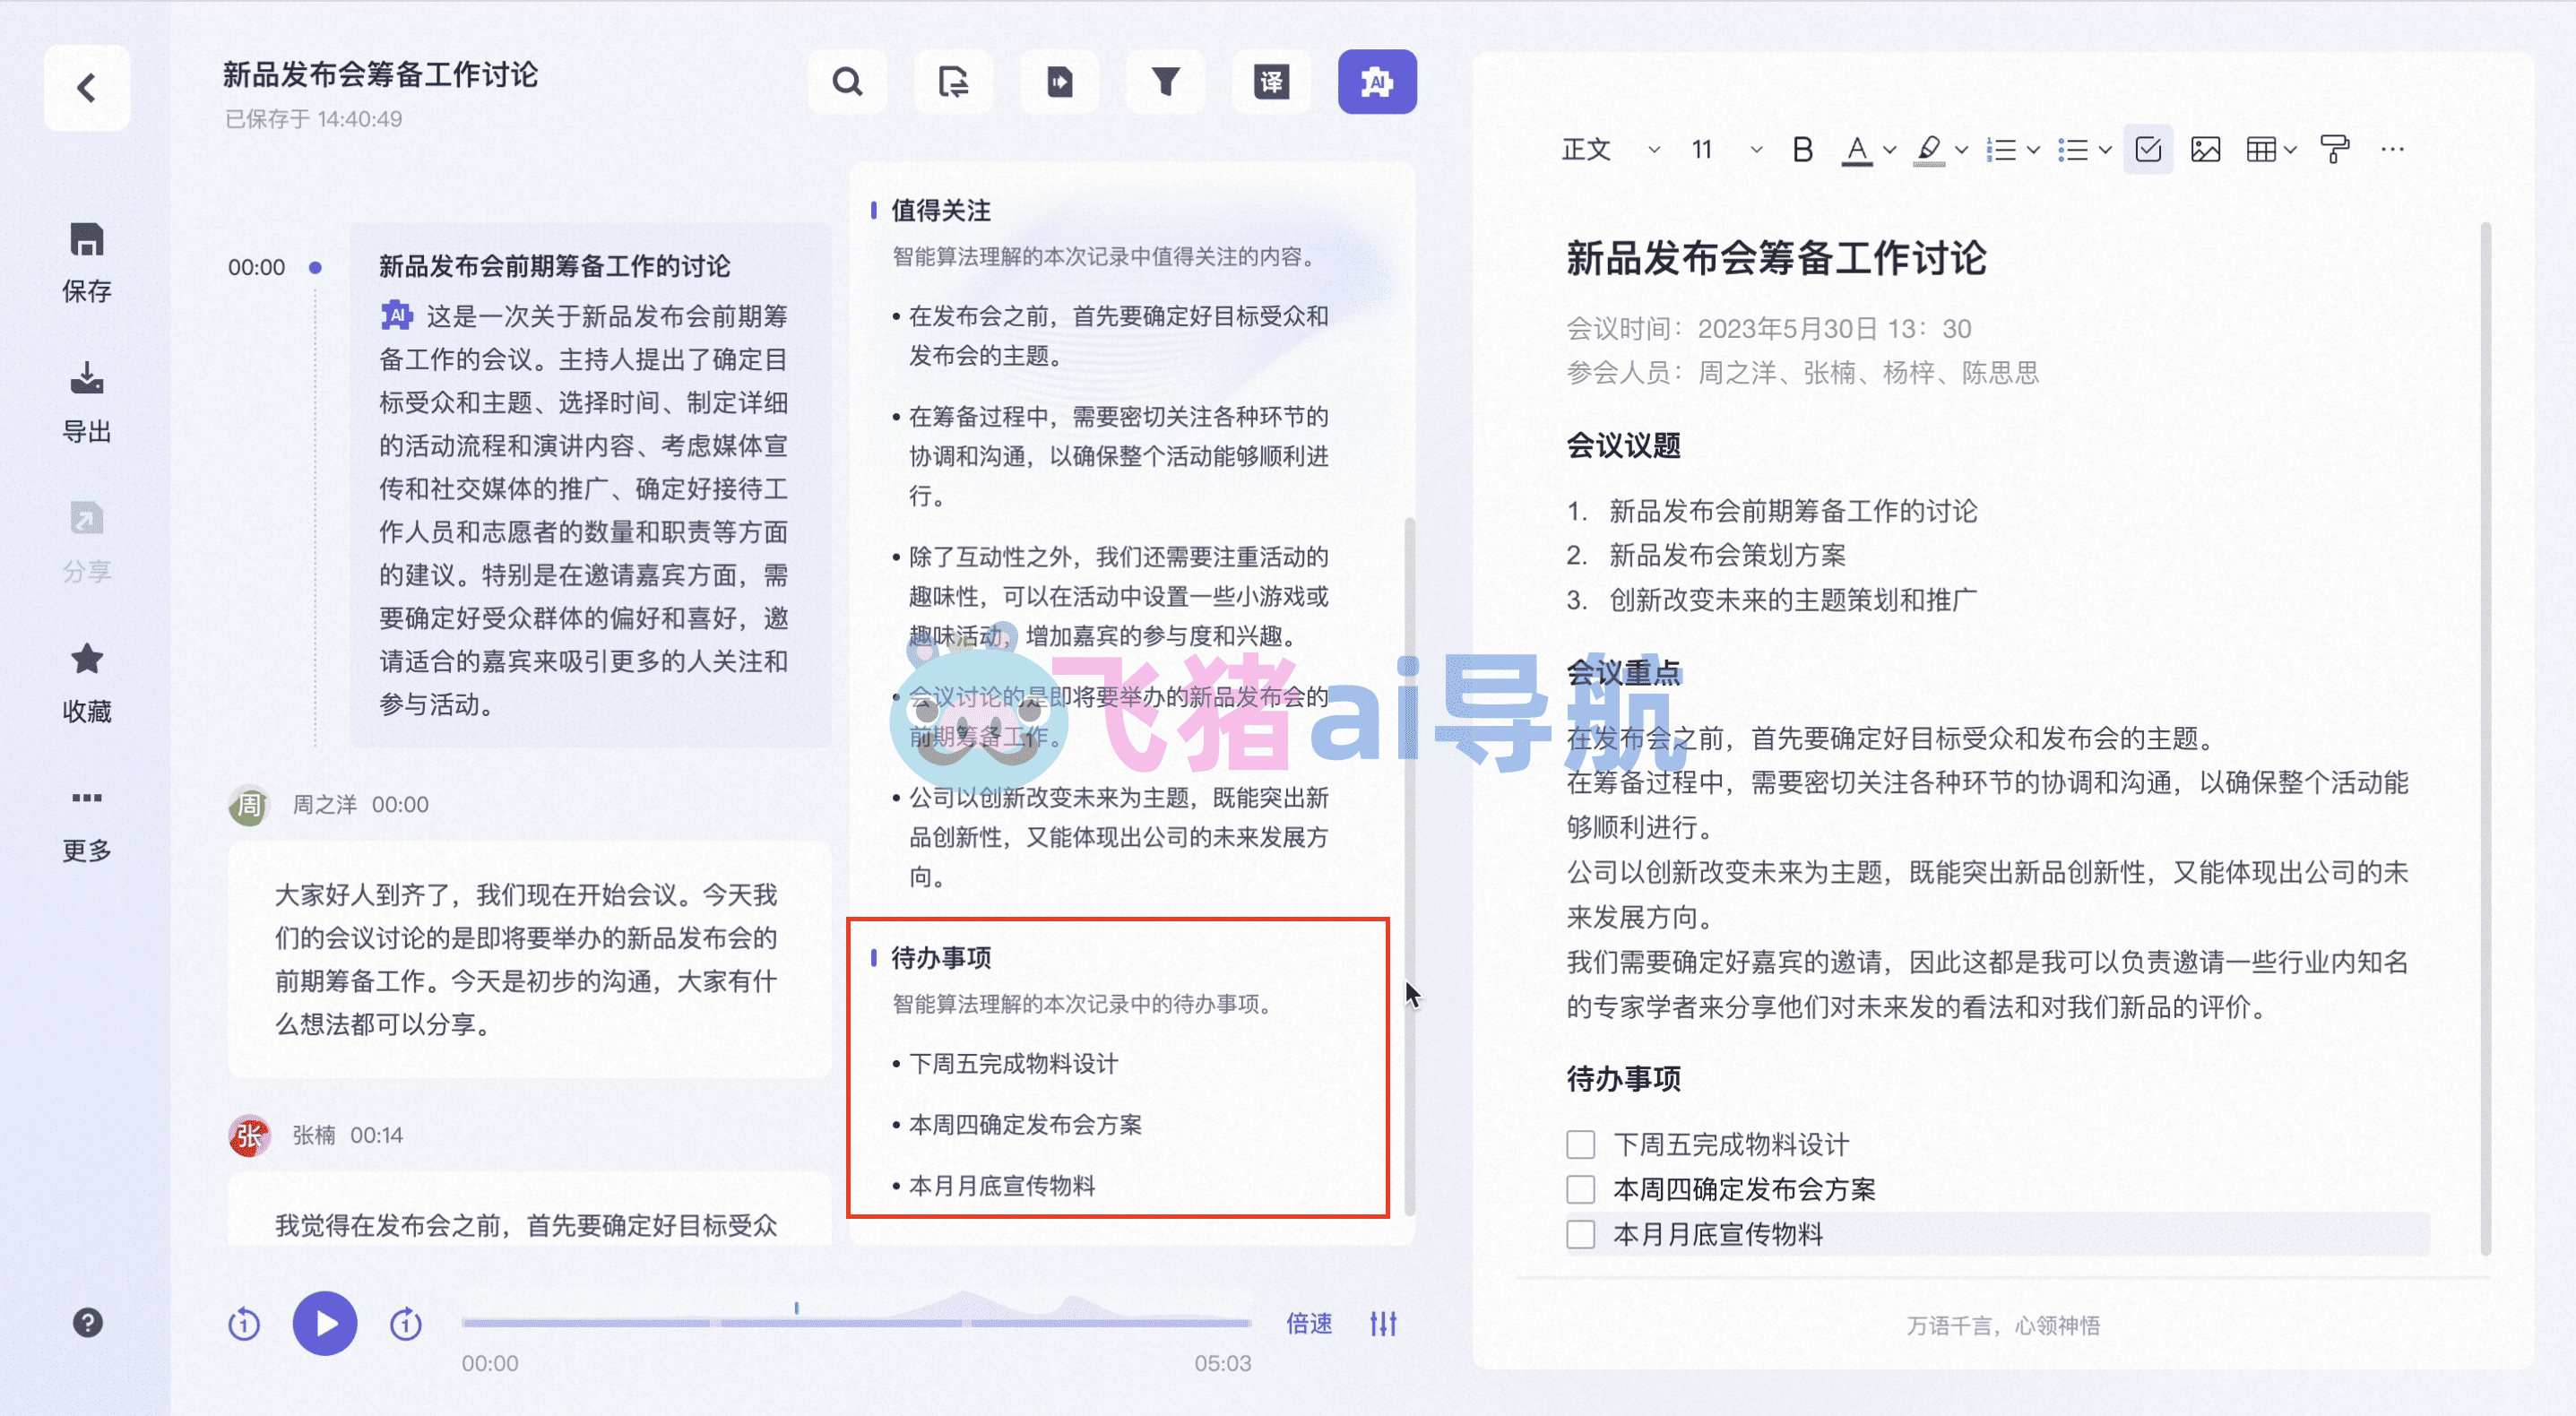Click 周之洋 transcript speech bubble

[529, 958]
